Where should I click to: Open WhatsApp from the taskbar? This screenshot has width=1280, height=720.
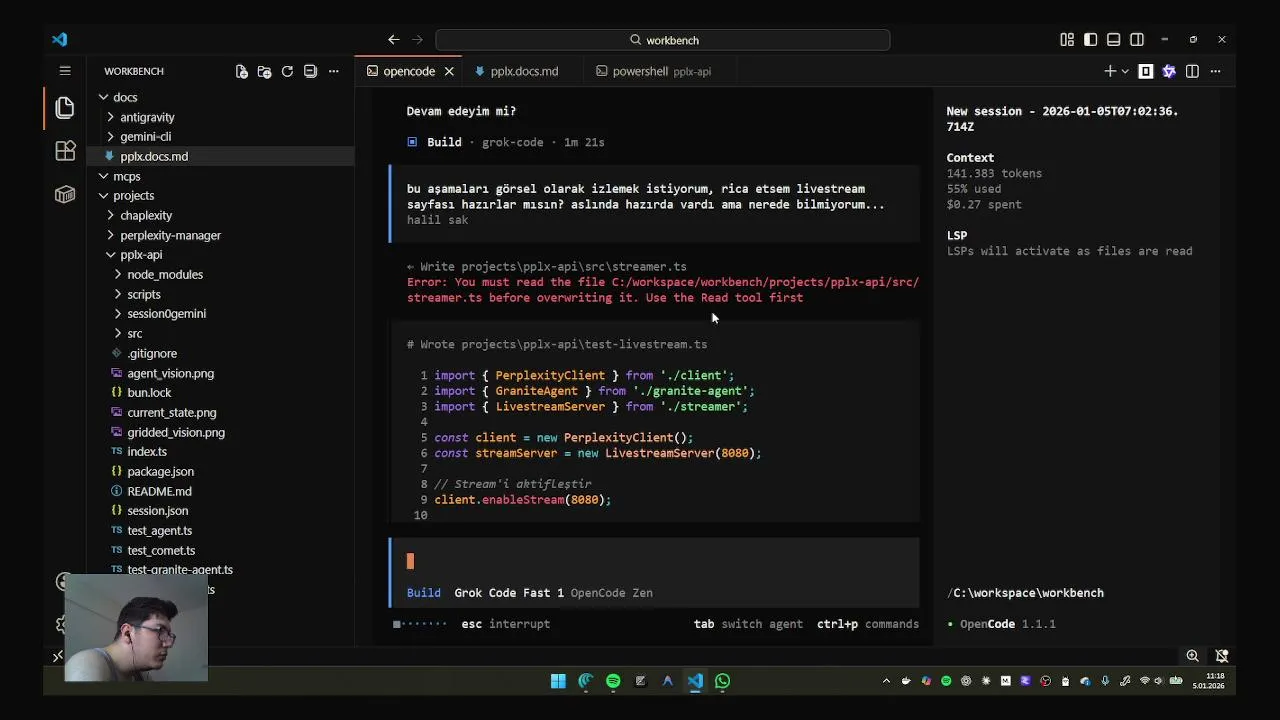pyautogui.click(x=722, y=681)
